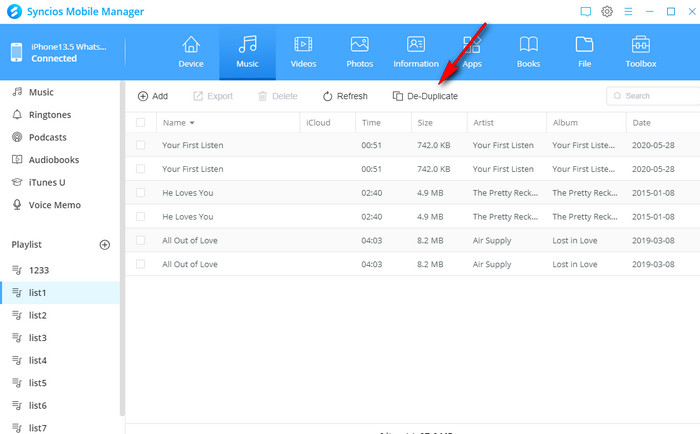Screen dimensions: 700x434
Task: Open the feedback message icon
Action: click(585, 12)
